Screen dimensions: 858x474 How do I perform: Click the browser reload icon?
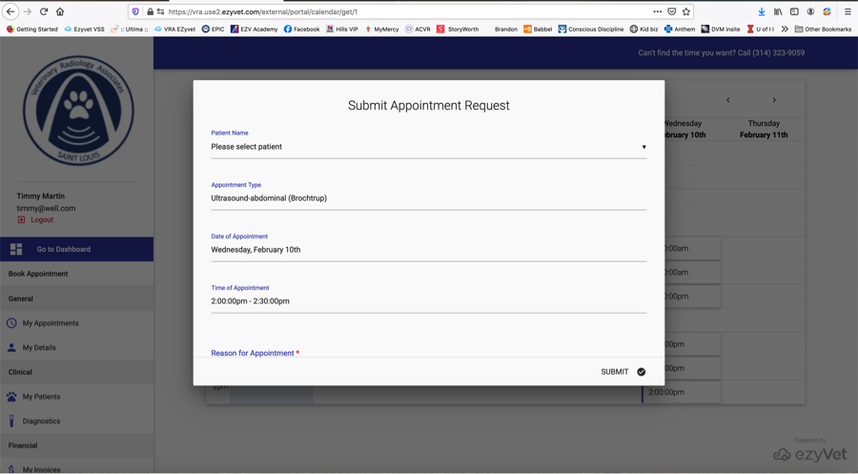(43, 12)
